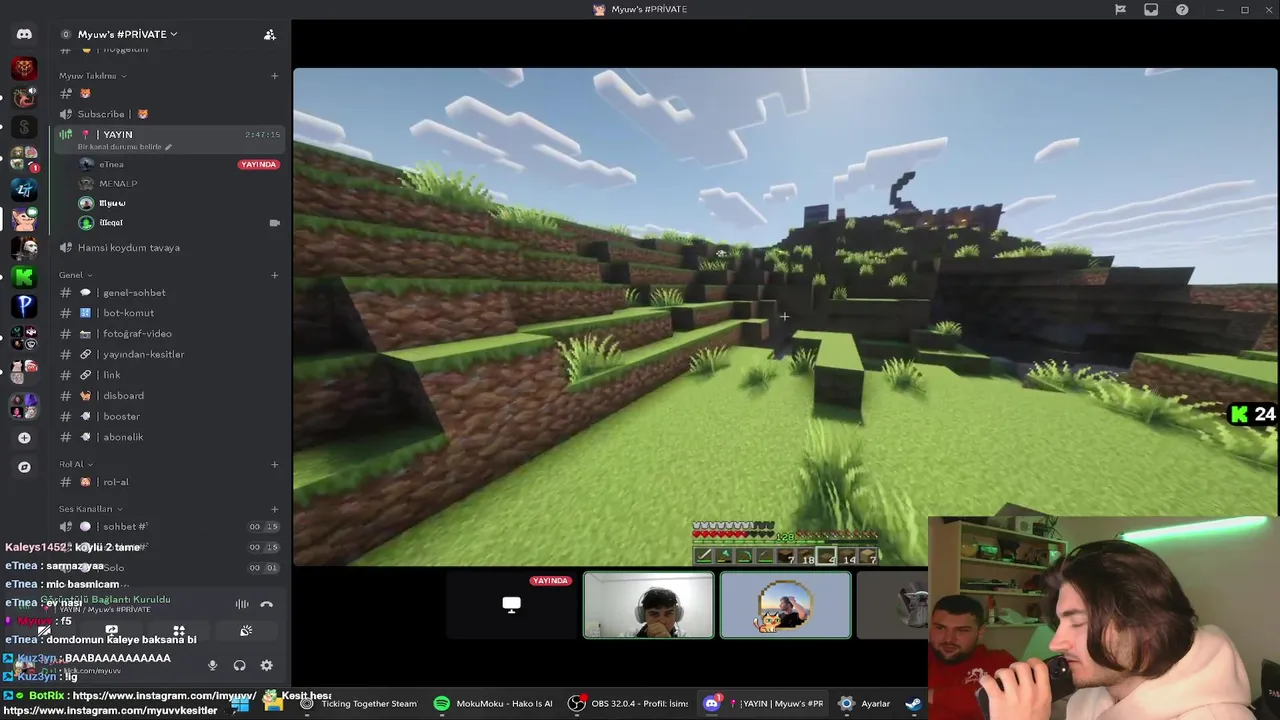Add a channel to Ses Kanalları category

point(275,509)
